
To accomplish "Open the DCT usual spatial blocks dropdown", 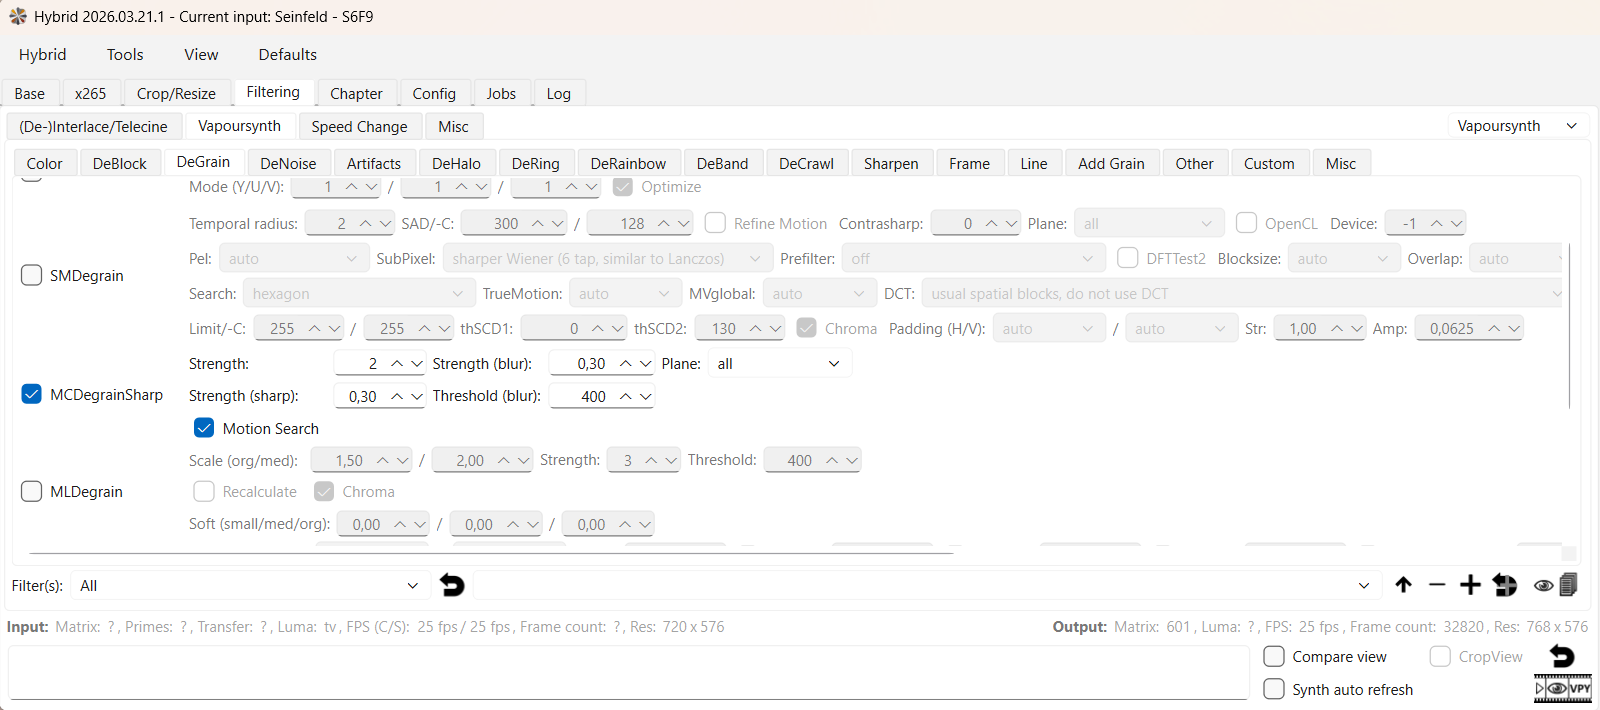I will pyautogui.click(x=1242, y=294).
